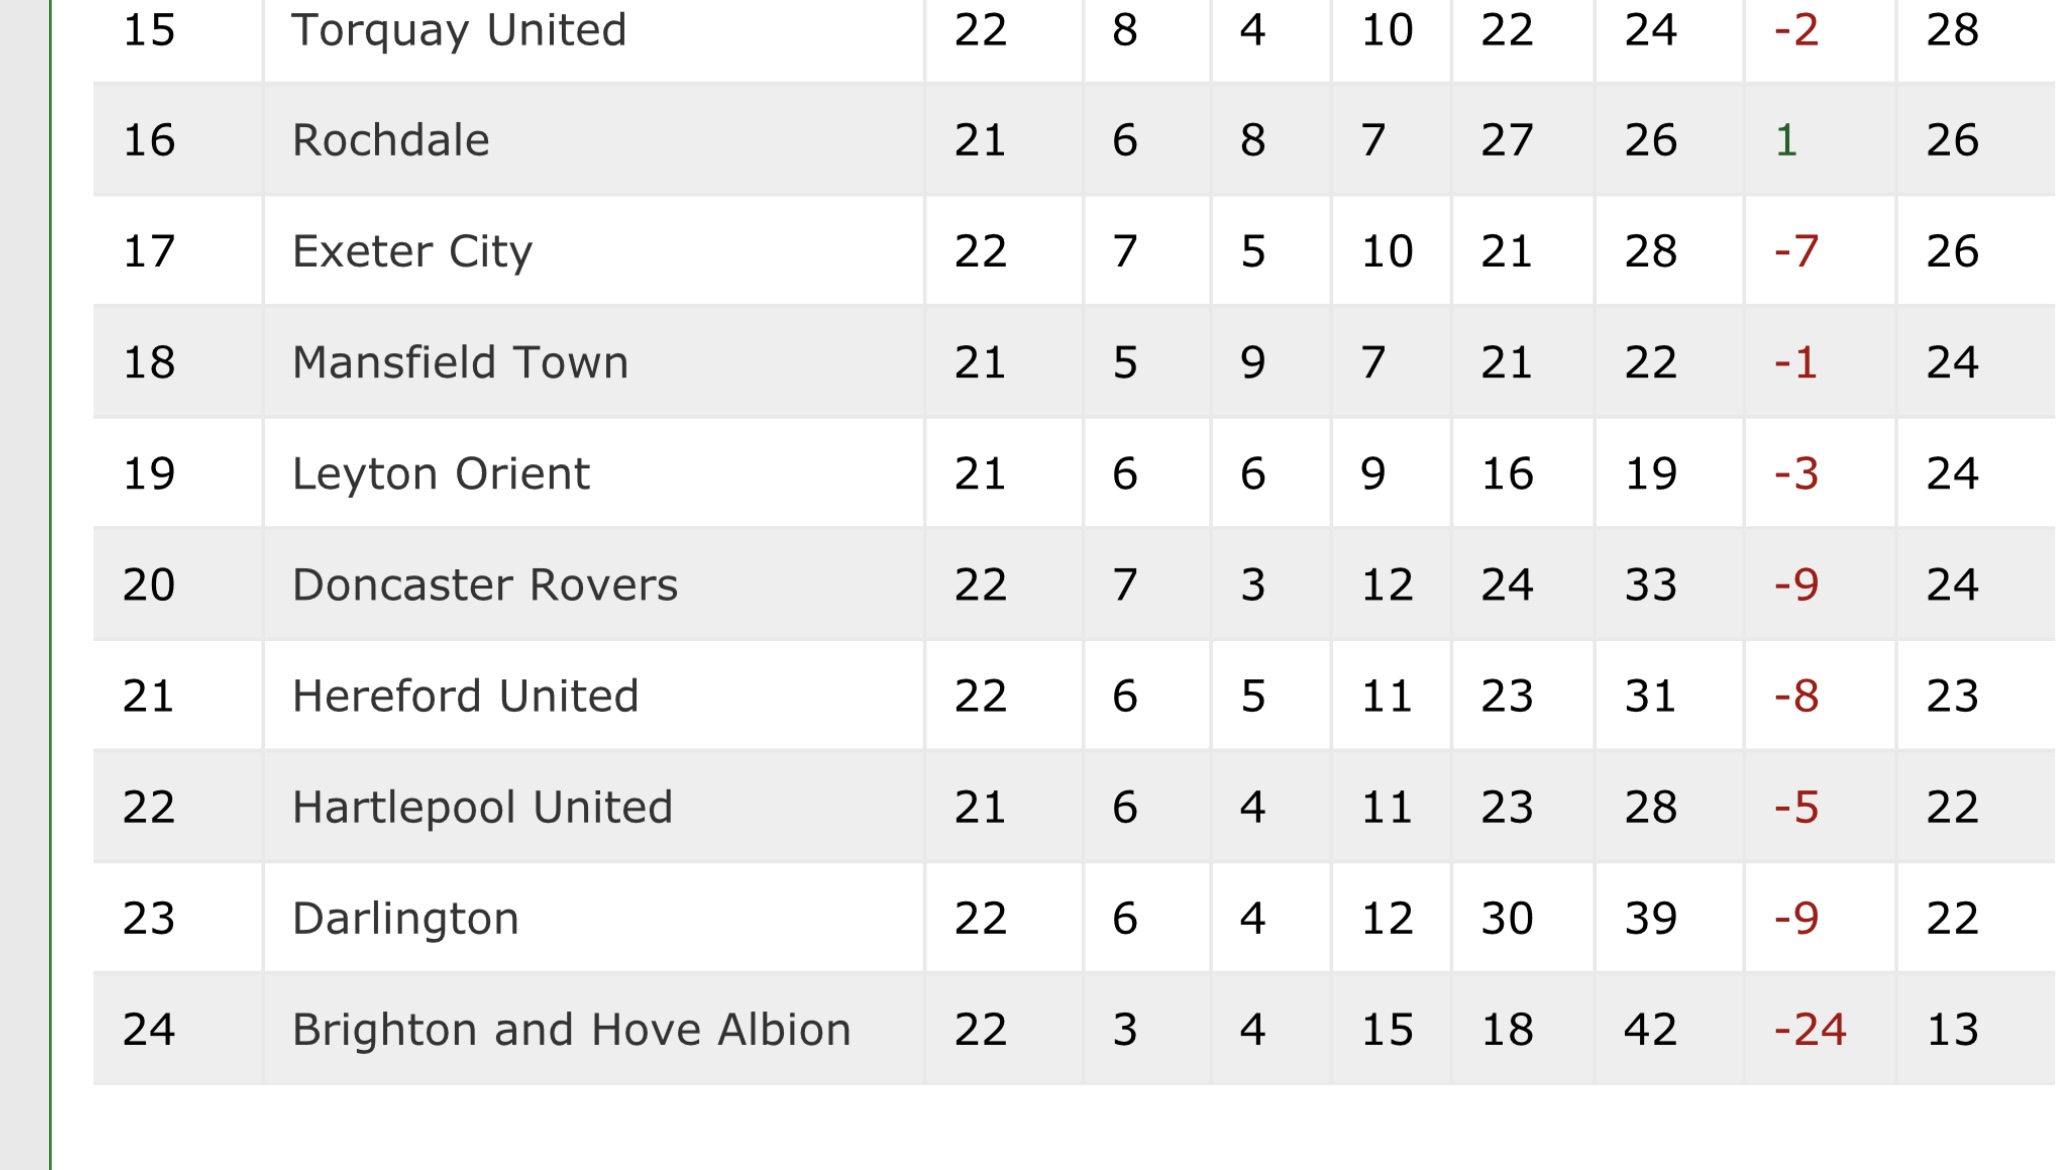2057x1170 pixels.
Task: Click Leyton Orient's goals scored value 16
Action: coord(1507,473)
